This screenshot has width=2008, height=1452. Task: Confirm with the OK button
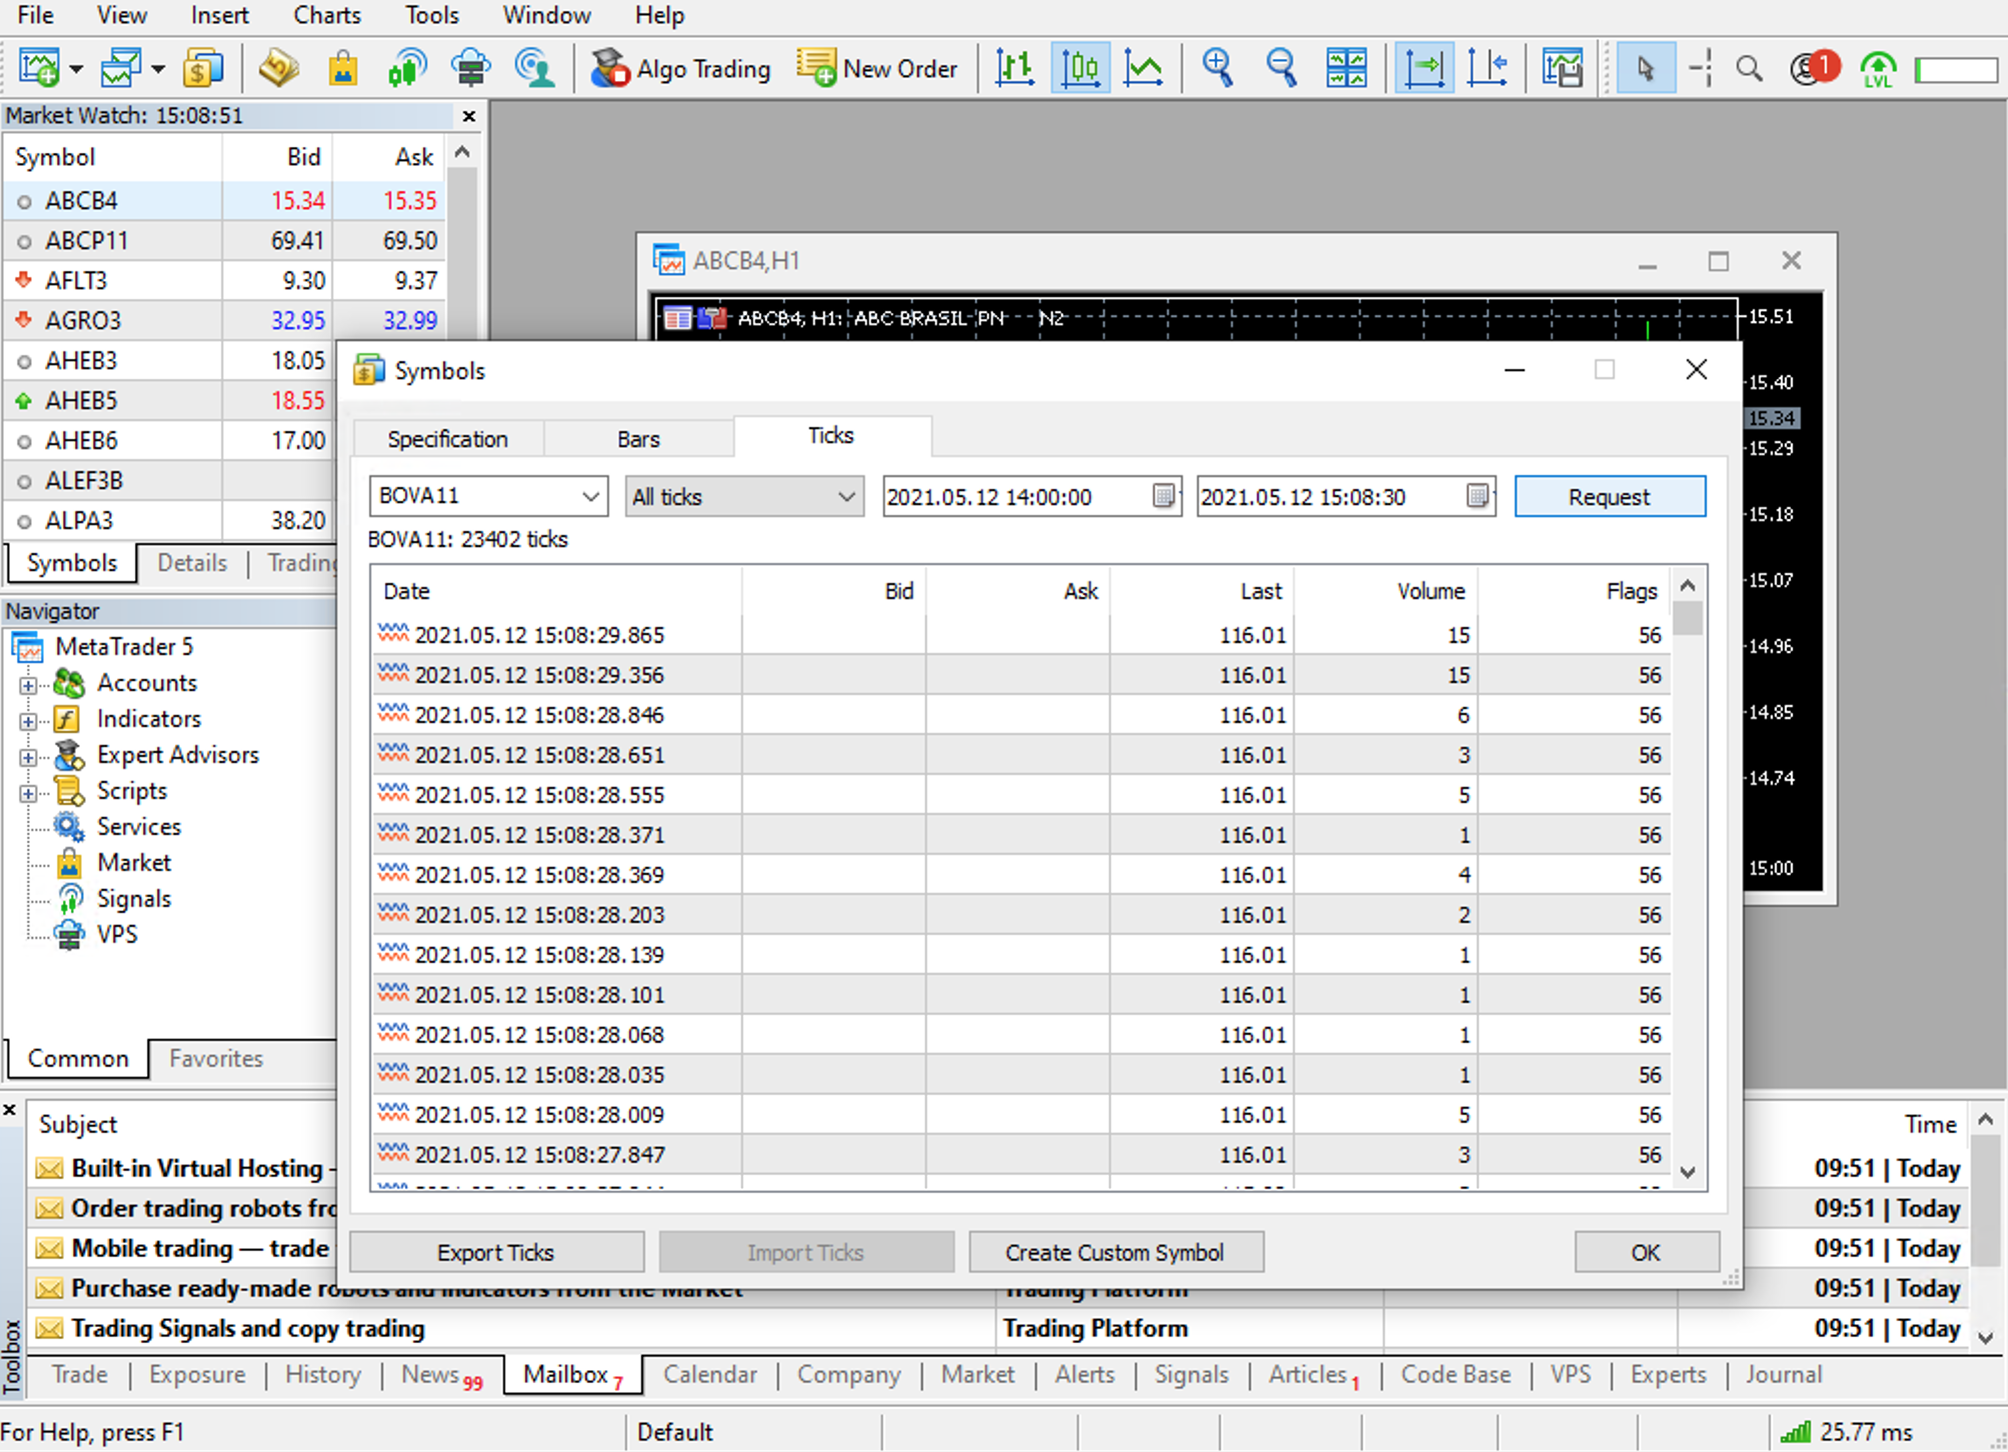click(x=1646, y=1252)
